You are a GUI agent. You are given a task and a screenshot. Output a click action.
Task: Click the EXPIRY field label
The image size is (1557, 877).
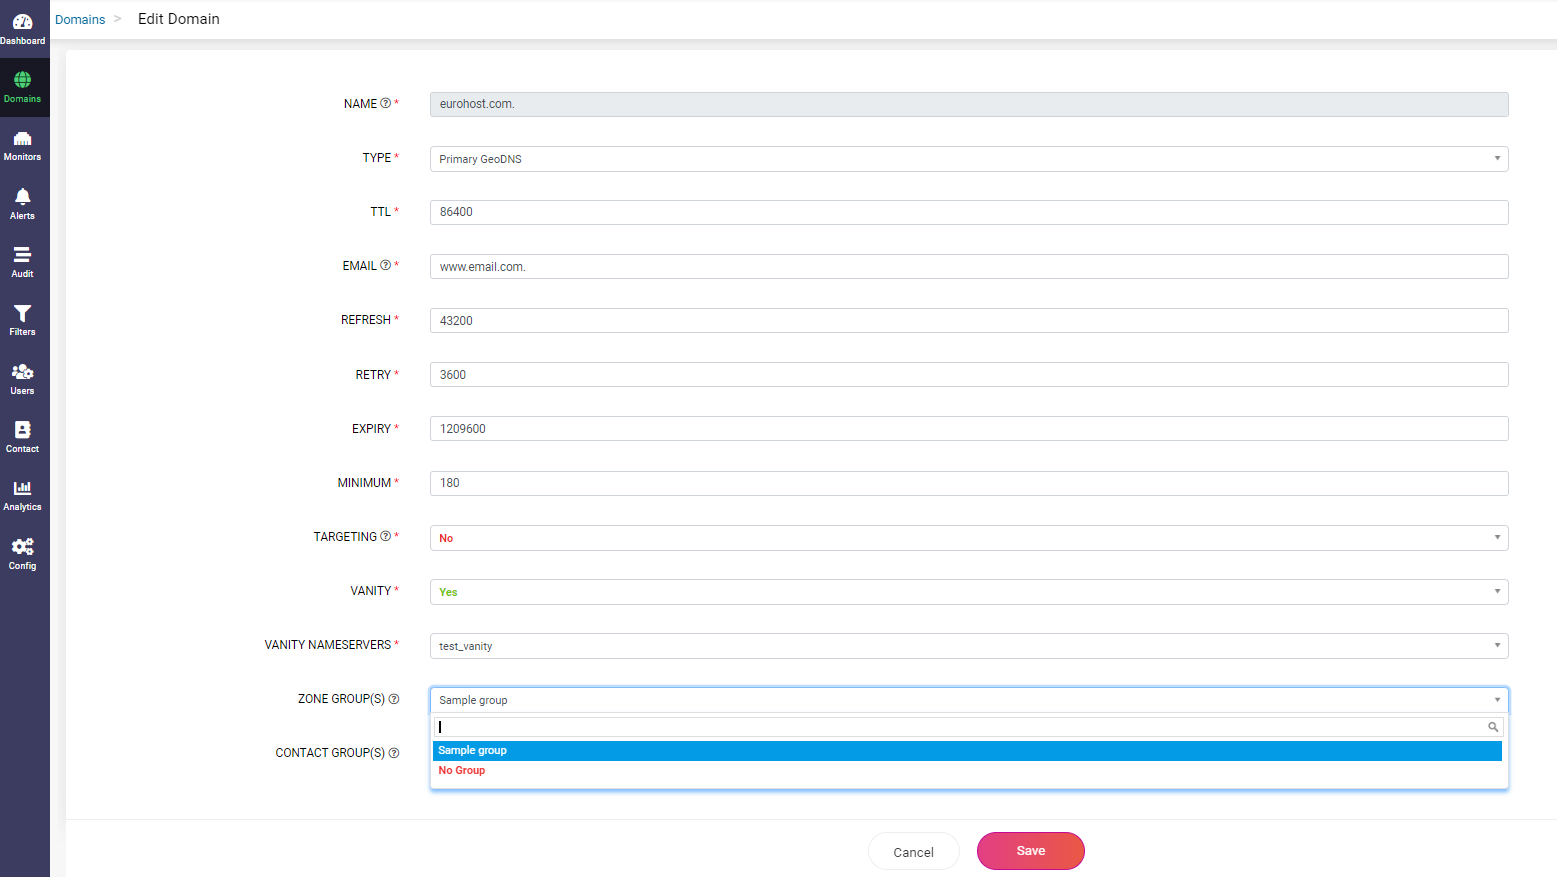pyautogui.click(x=371, y=429)
